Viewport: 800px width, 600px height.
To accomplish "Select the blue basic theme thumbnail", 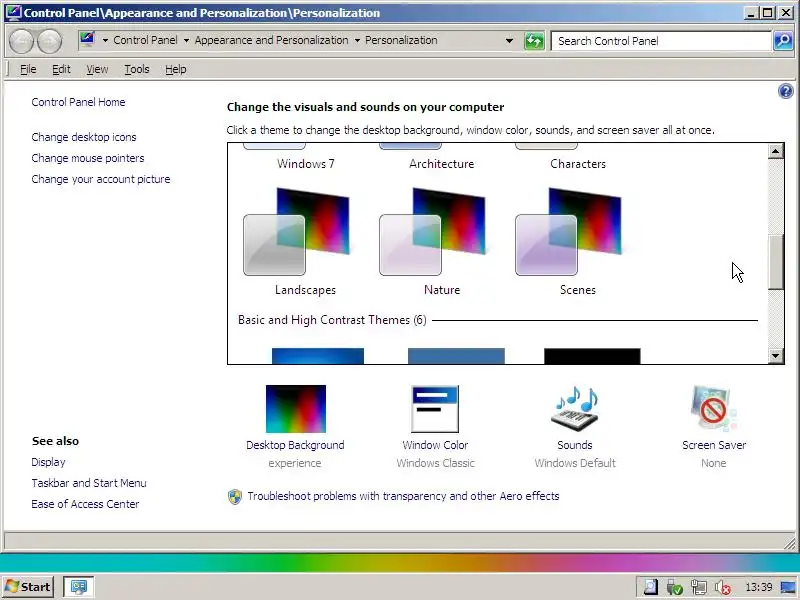I will (318, 356).
